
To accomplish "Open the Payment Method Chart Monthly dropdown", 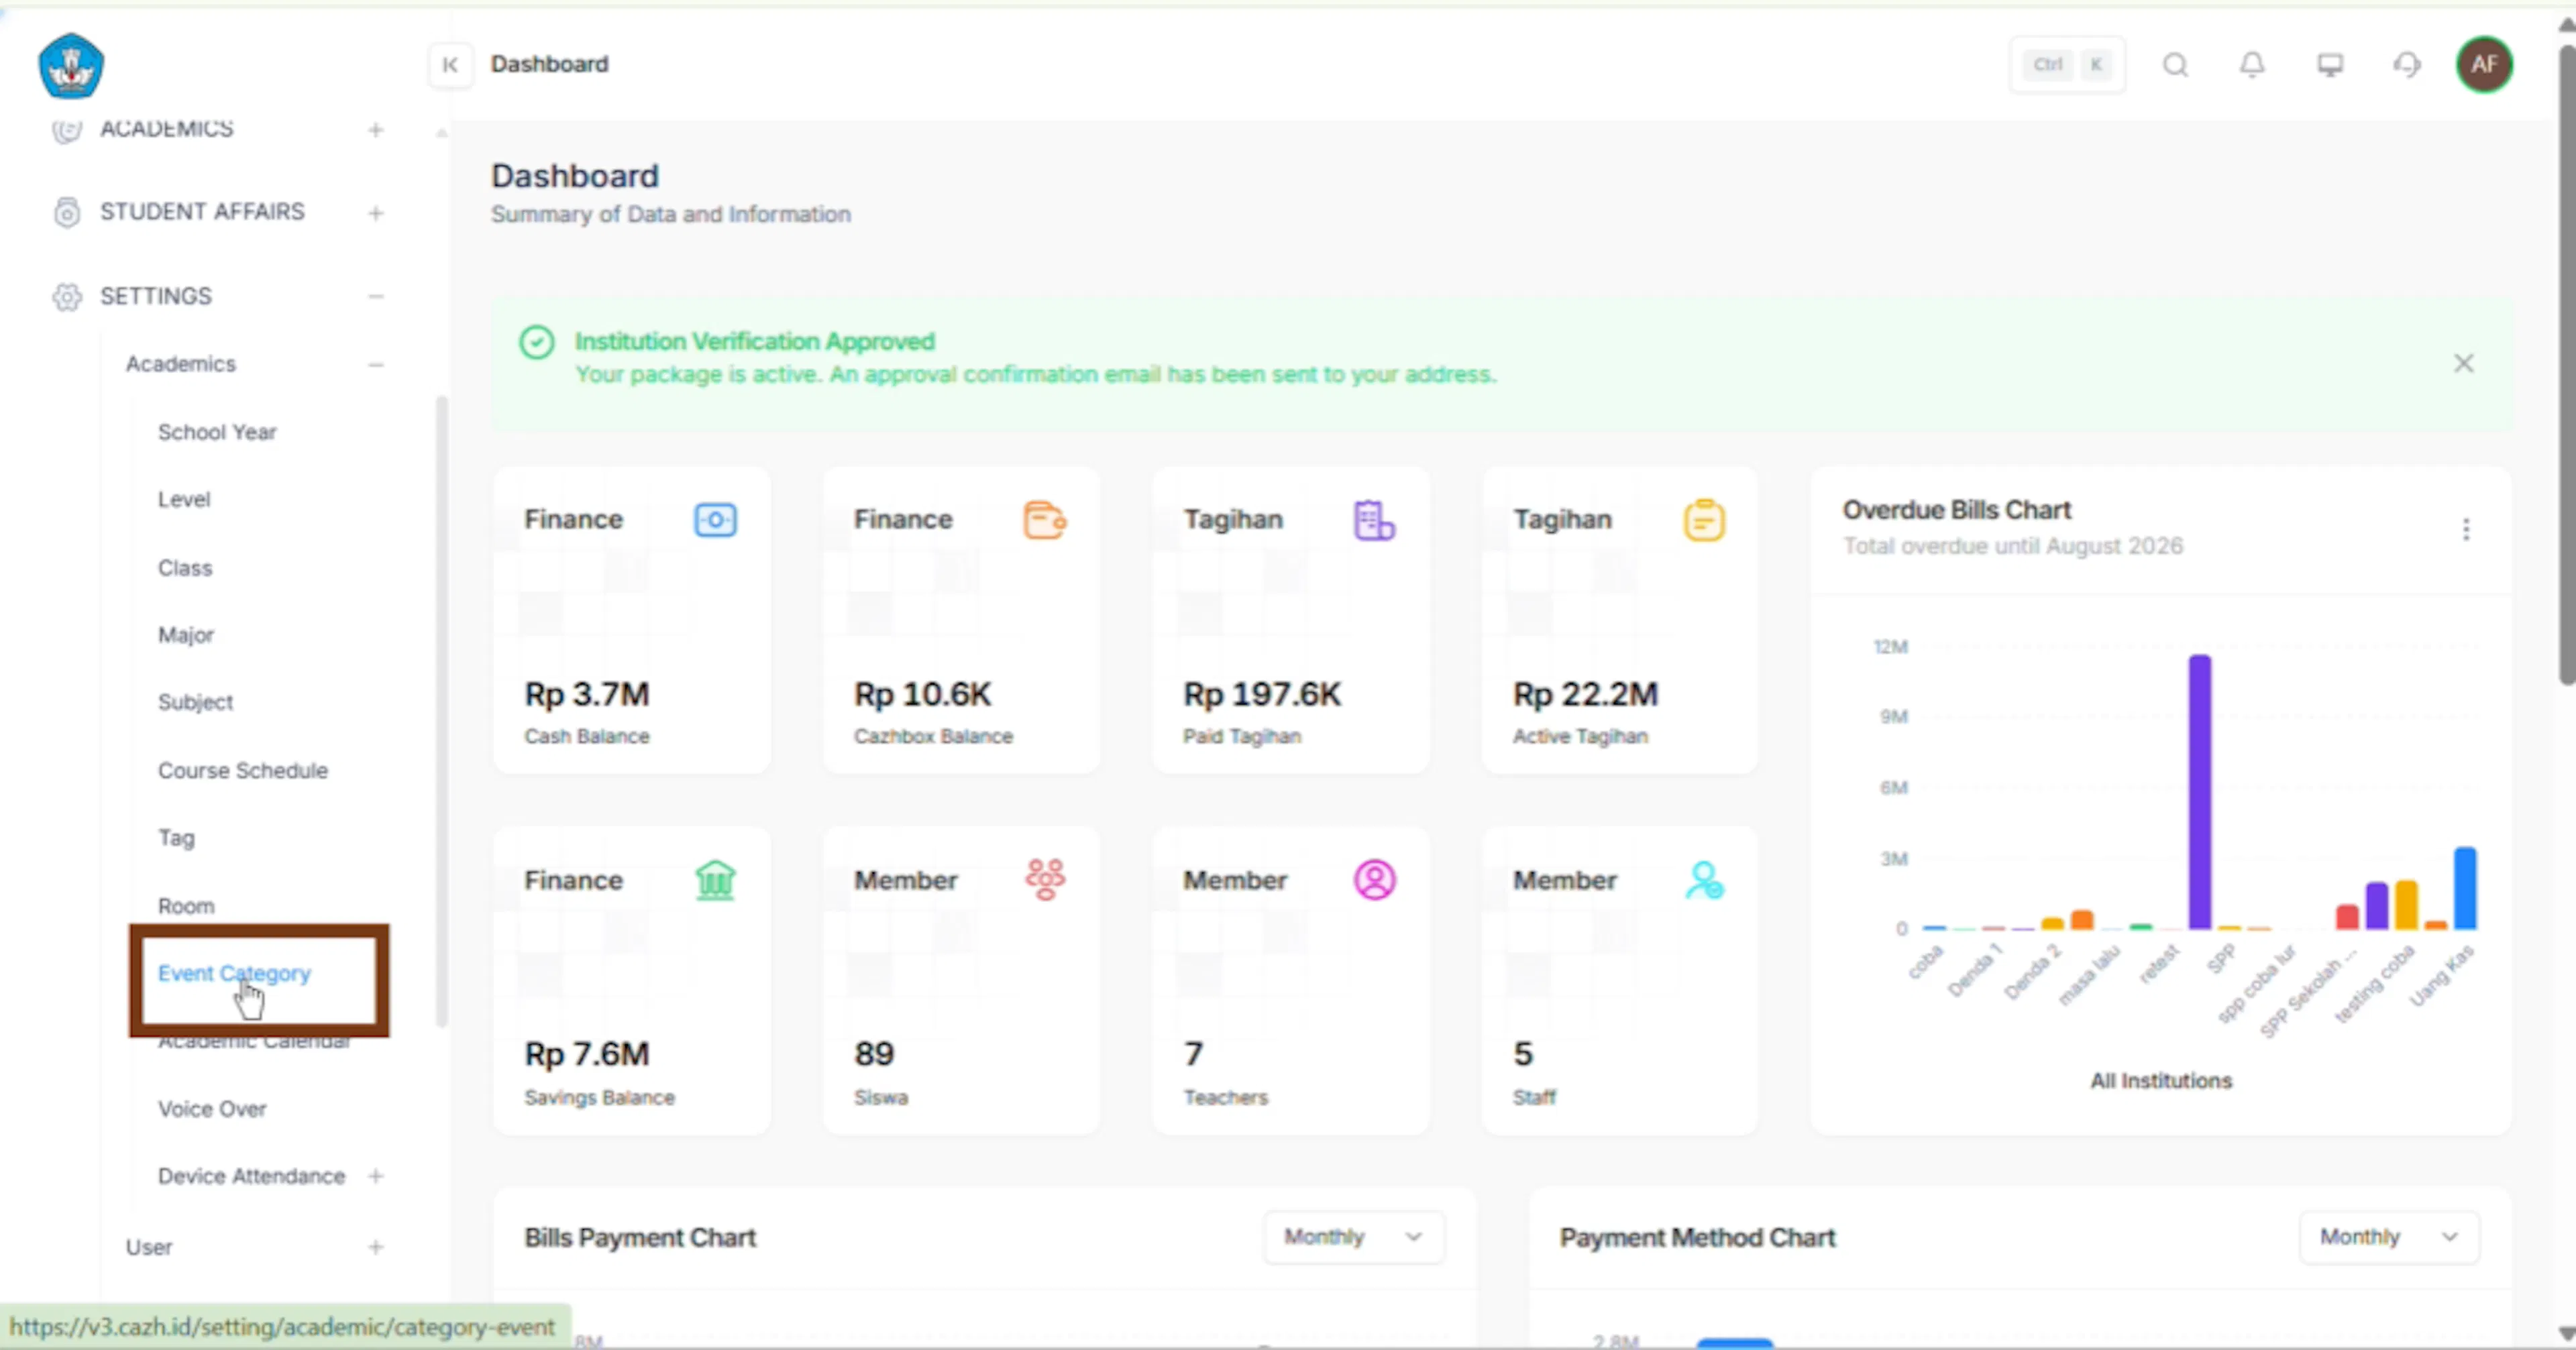I will click(2389, 1237).
